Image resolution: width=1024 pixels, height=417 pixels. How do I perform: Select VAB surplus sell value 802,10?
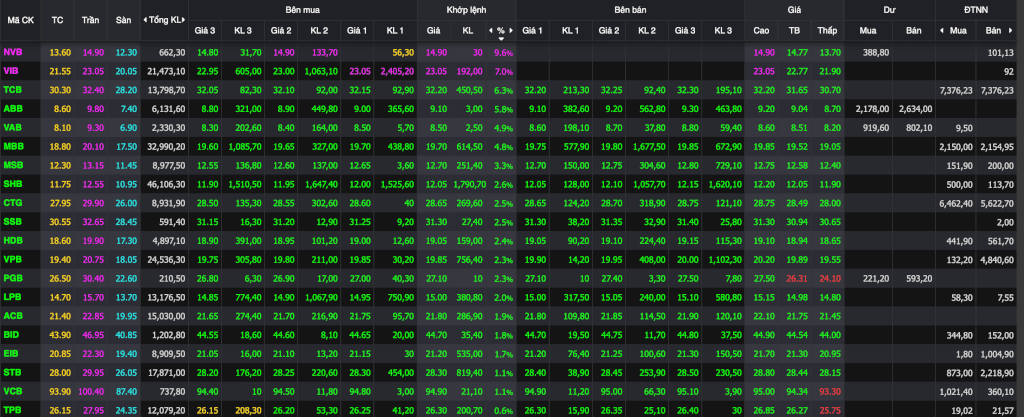920,127
